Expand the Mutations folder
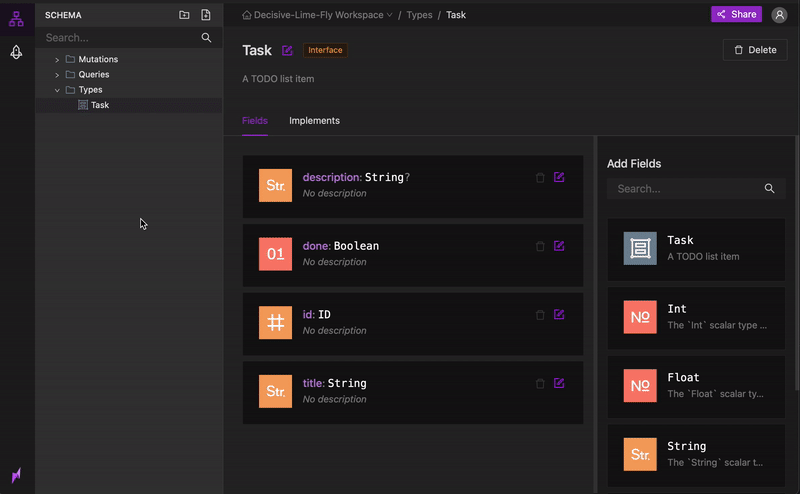 pyautogui.click(x=57, y=60)
